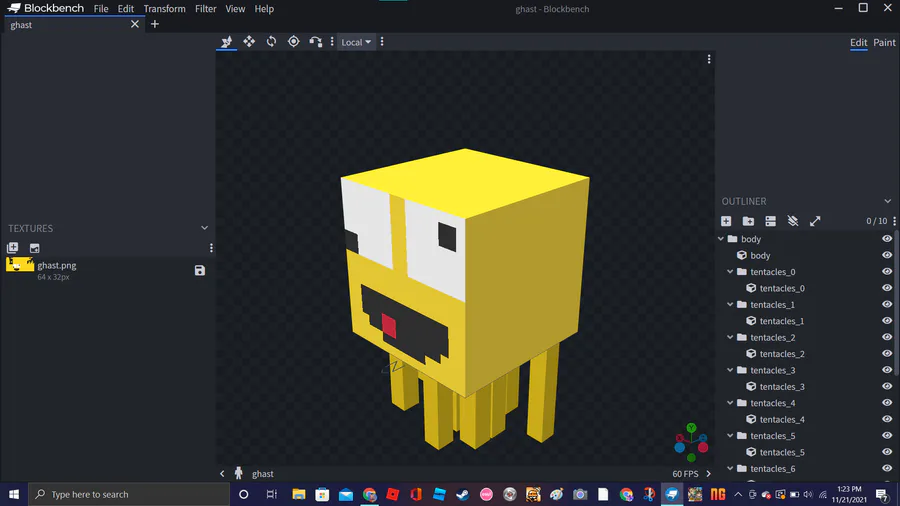This screenshot has width=900, height=506.
Task: Open the View menu
Action: click(235, 9)
